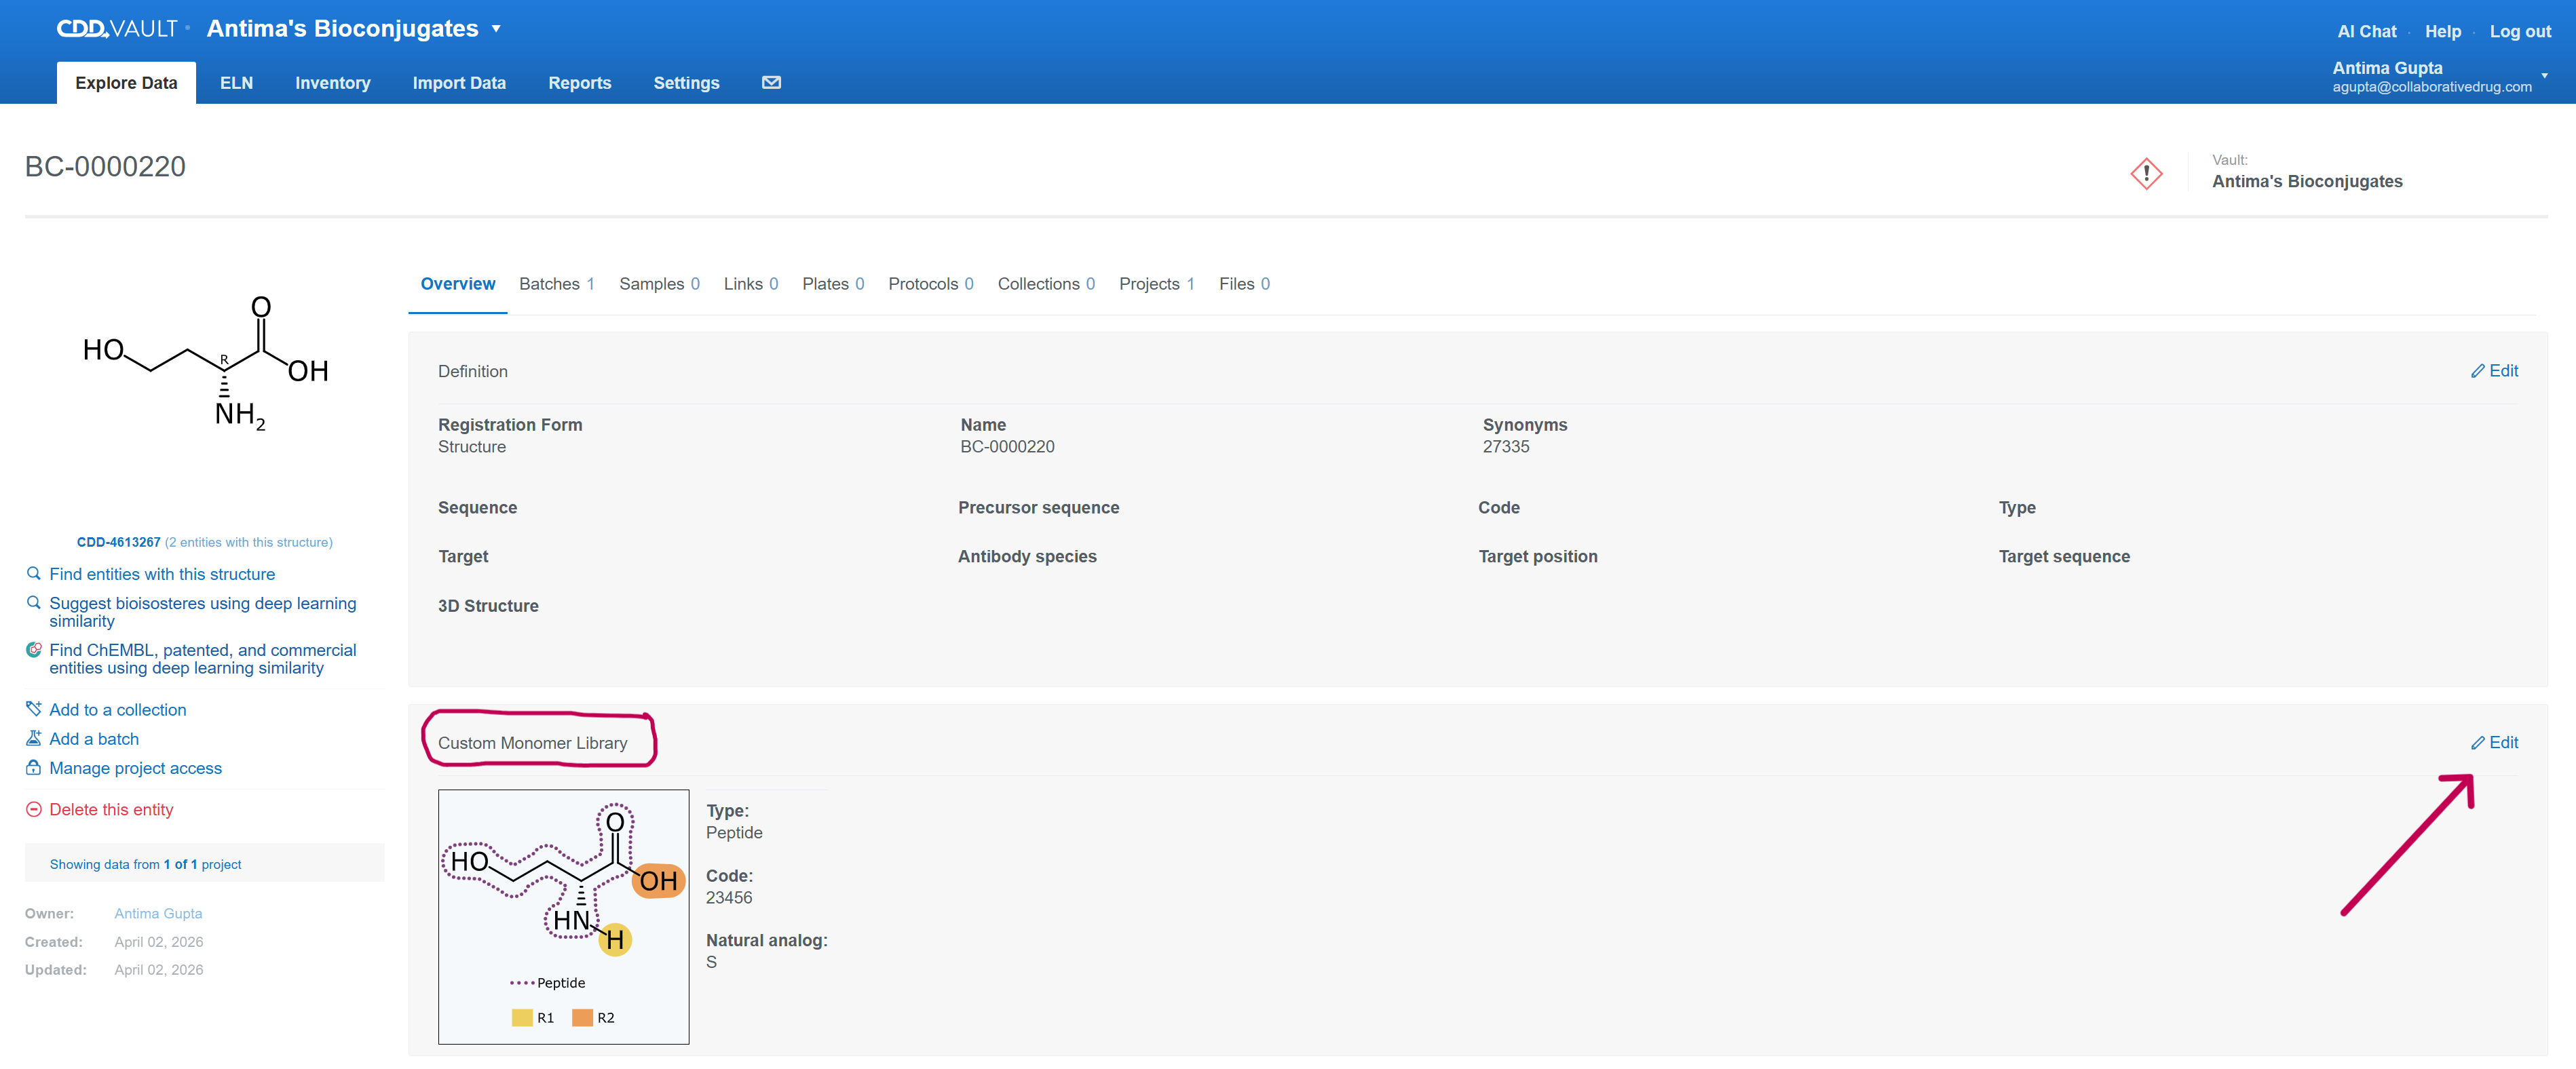Click Suggest bioisosteres using deep learning similarity
This screenshot has width=2576, height=1069.
202,612
